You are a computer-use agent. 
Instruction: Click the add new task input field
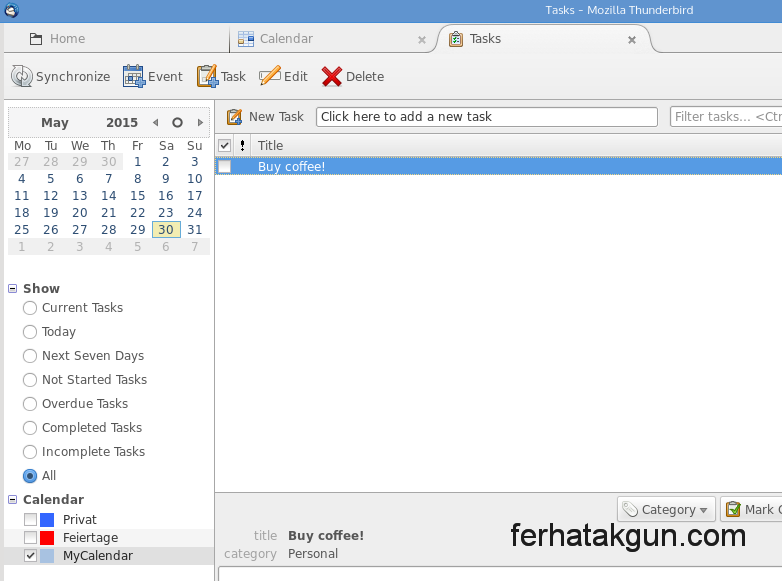[x=487, y=117]
